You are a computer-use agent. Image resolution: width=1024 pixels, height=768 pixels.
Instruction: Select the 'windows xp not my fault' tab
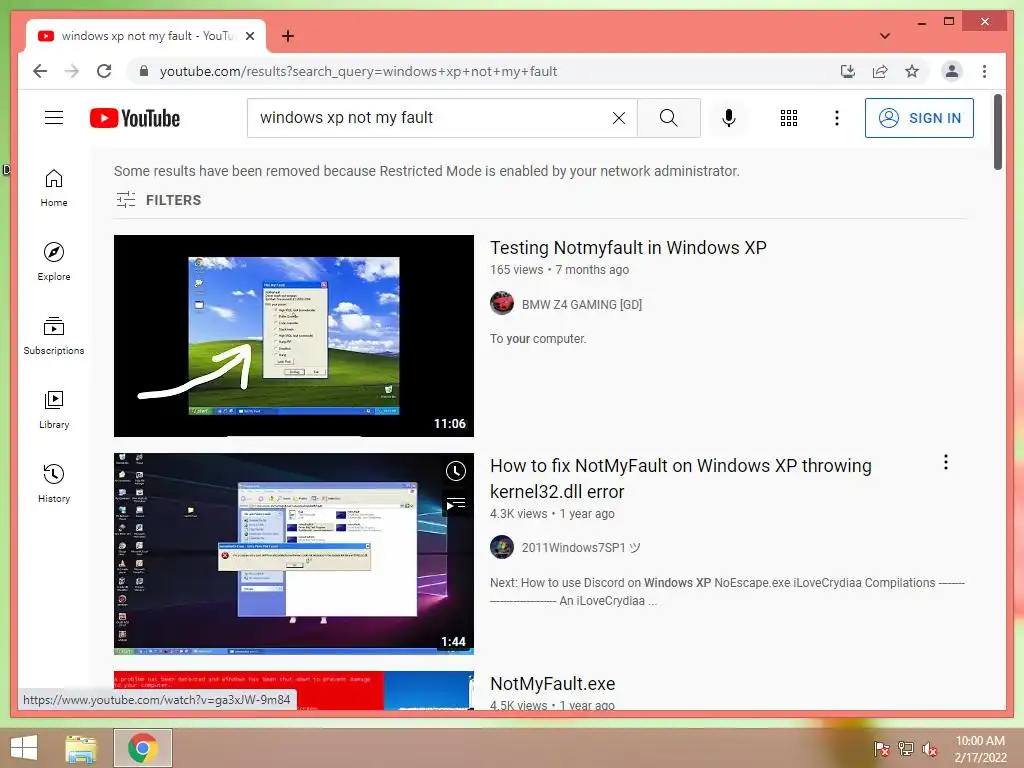click(x=146, y=36)
